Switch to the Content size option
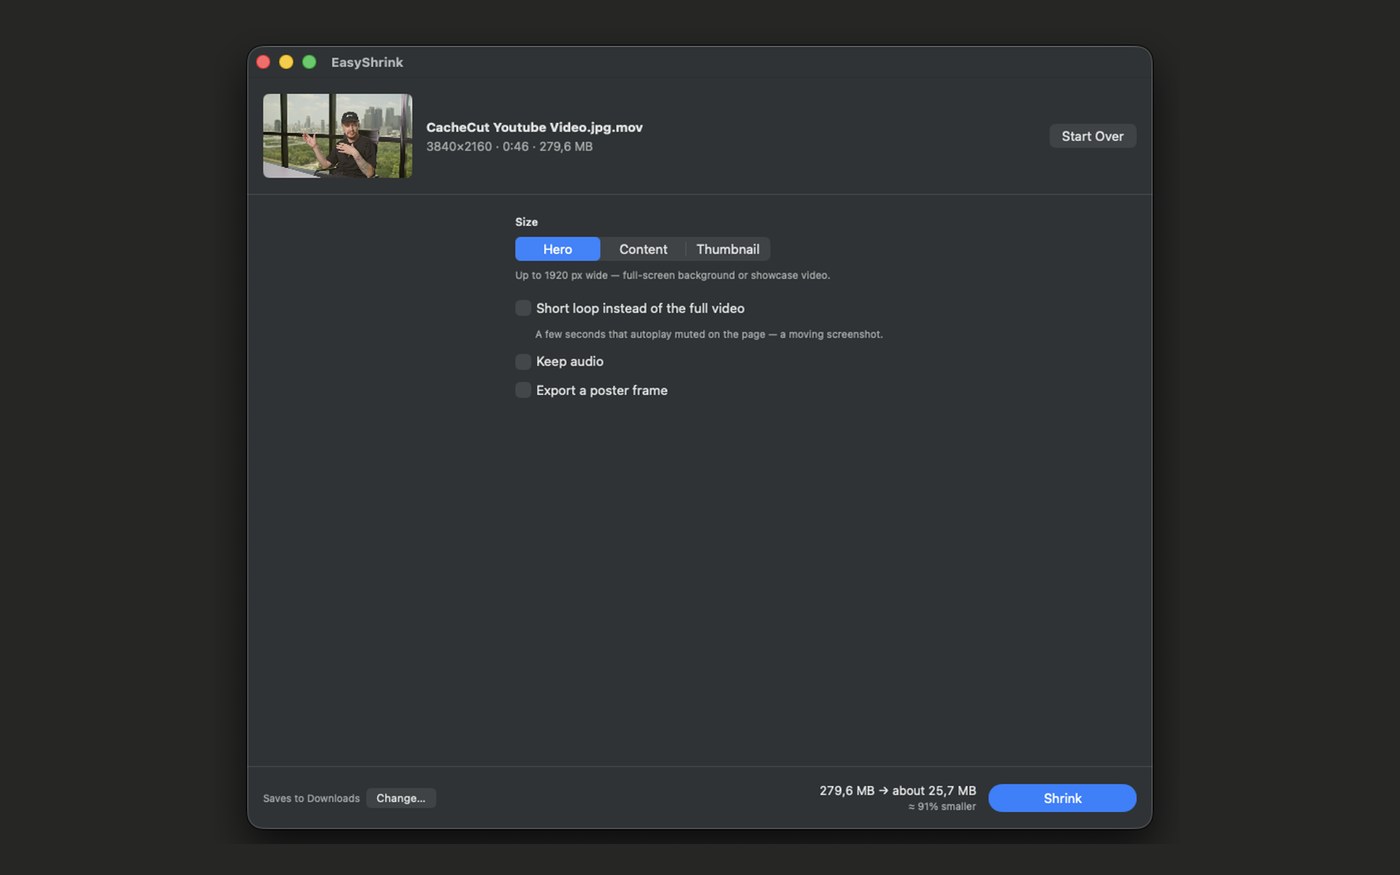 (643, 249)
